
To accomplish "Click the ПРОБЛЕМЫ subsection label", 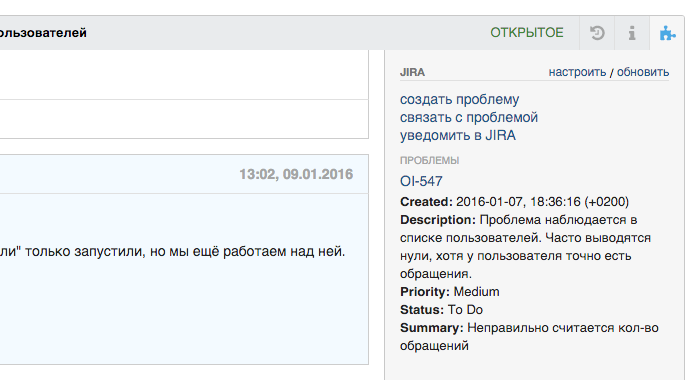I will tap(429, 160).
